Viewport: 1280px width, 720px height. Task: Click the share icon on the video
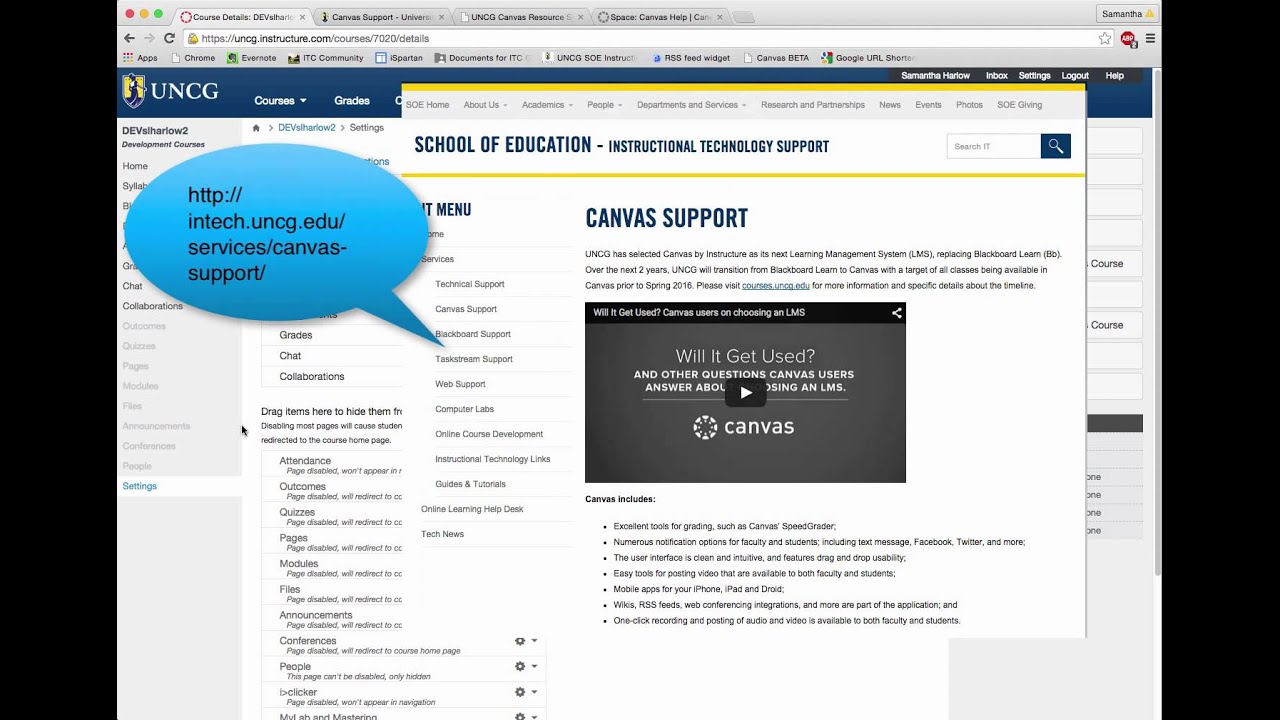pos(897,312)
